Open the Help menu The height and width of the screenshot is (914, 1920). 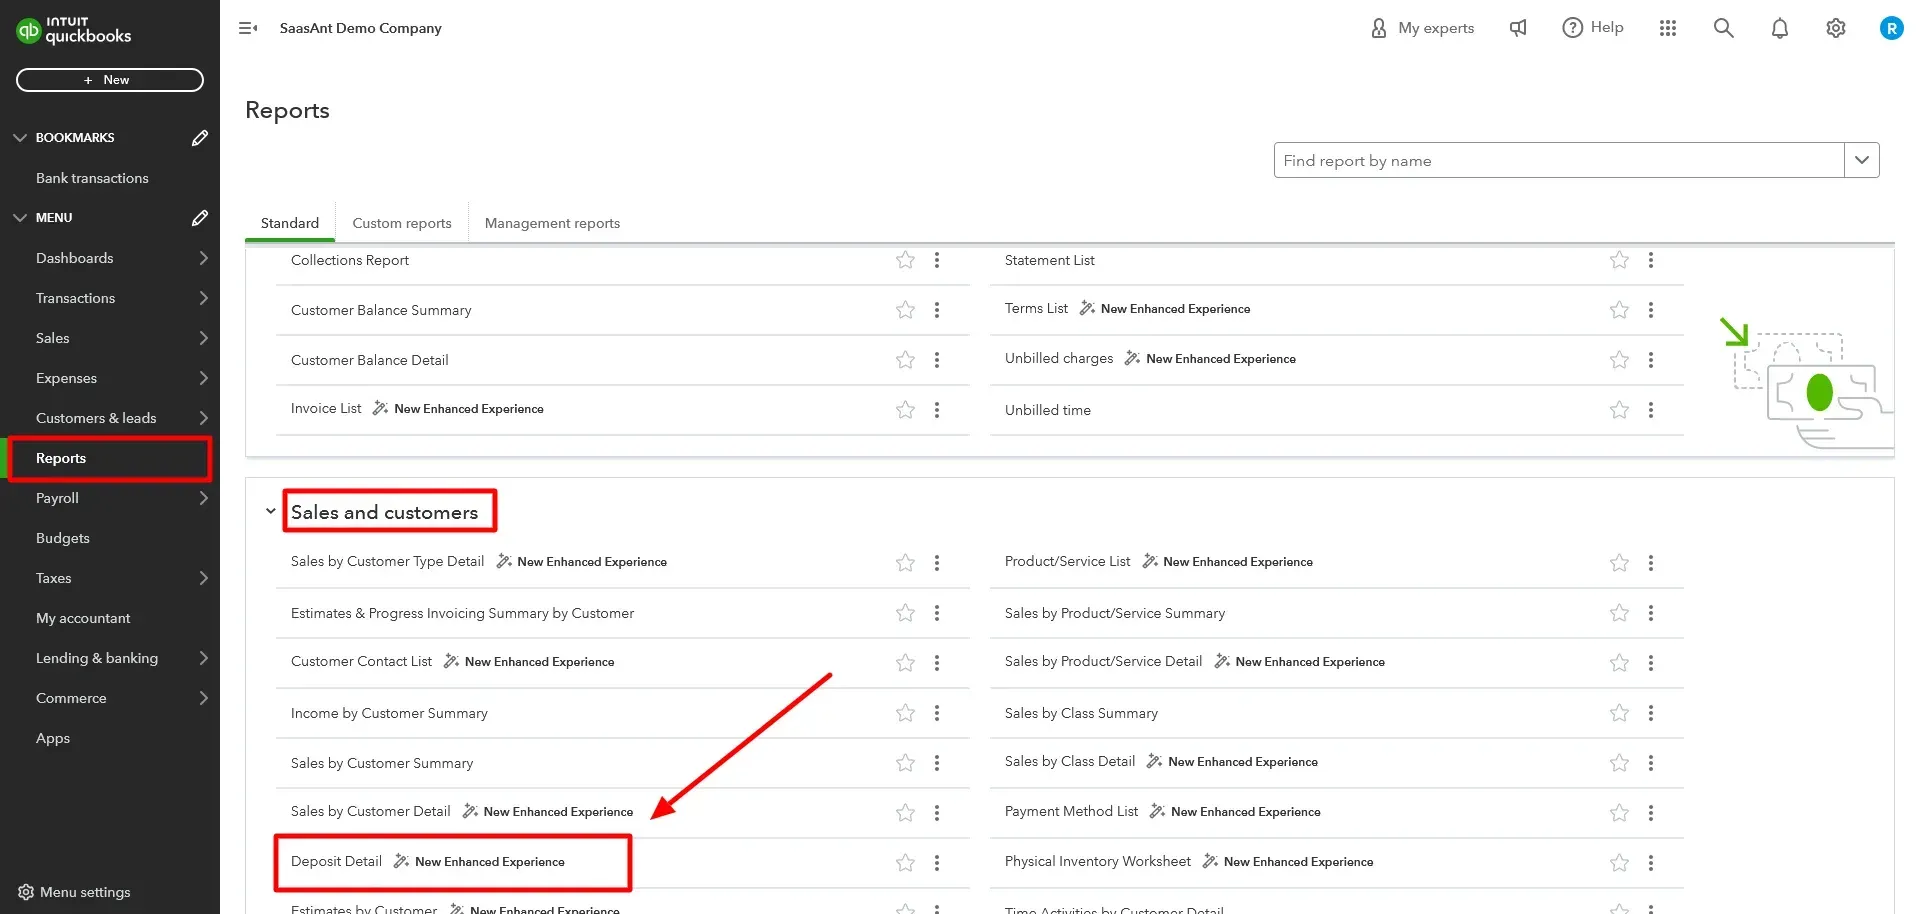coord(1593,28)
